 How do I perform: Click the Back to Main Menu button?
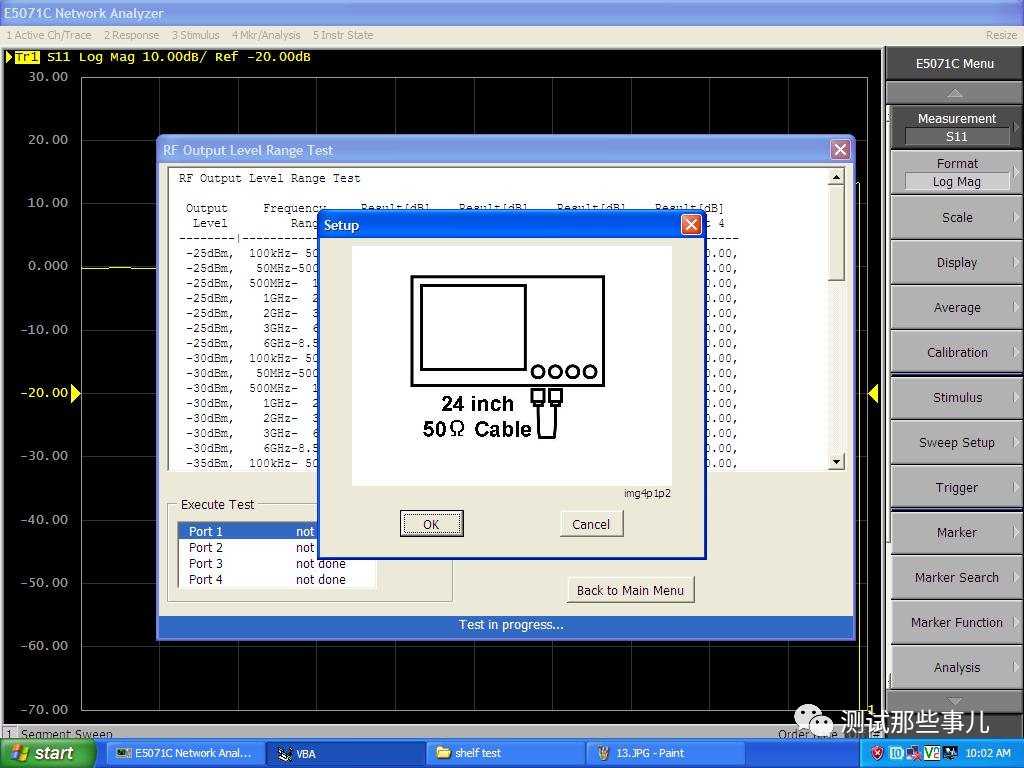tap(630, 590)
